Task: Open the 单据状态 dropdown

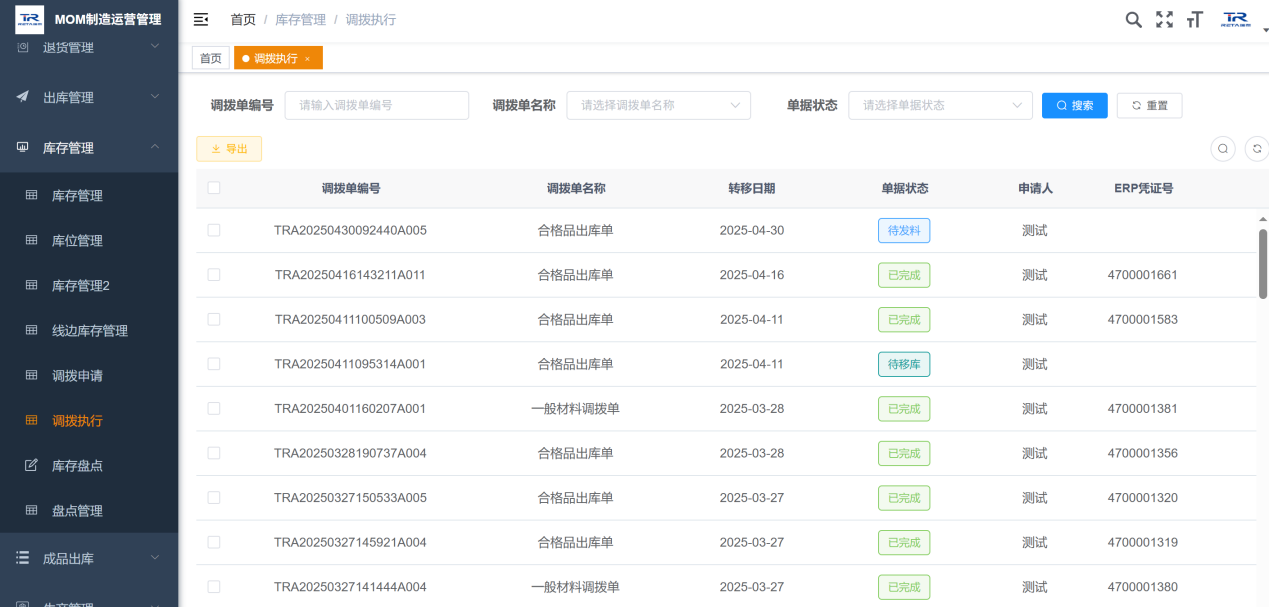Action: pos(940,105)
